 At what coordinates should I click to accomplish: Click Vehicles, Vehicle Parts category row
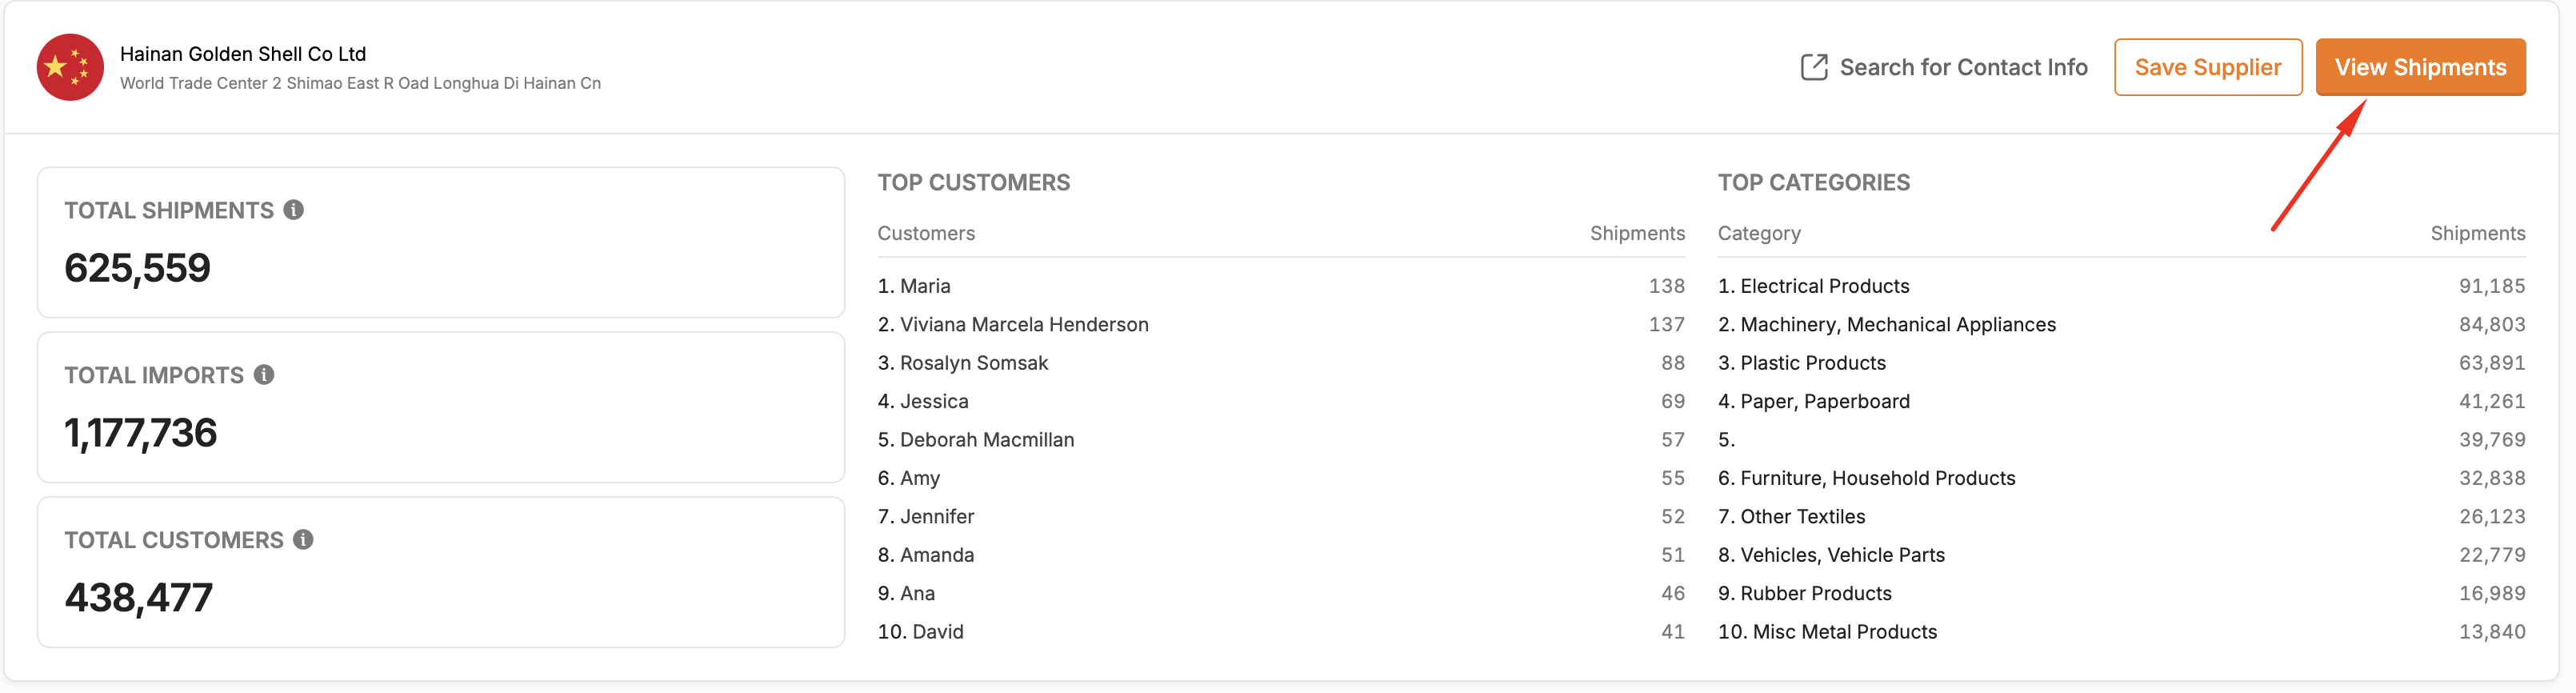(1841, 555)
